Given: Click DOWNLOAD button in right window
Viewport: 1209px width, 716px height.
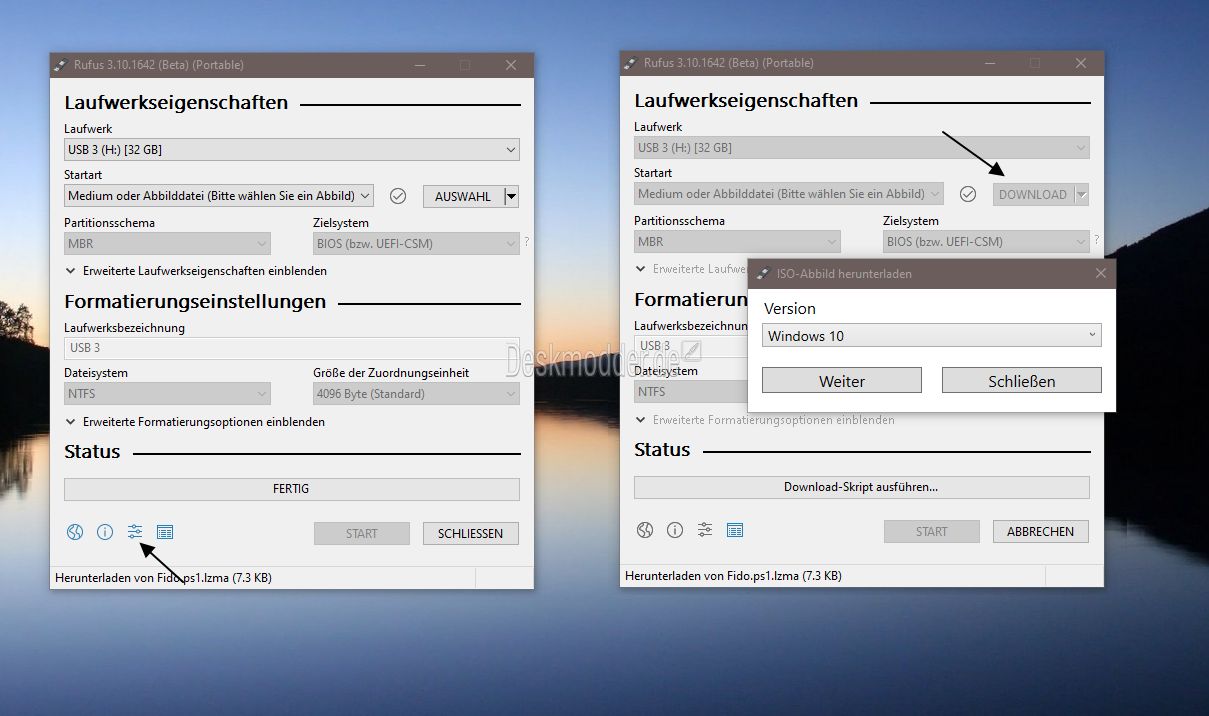Looking at the screenshot, I should (1033, 194).
